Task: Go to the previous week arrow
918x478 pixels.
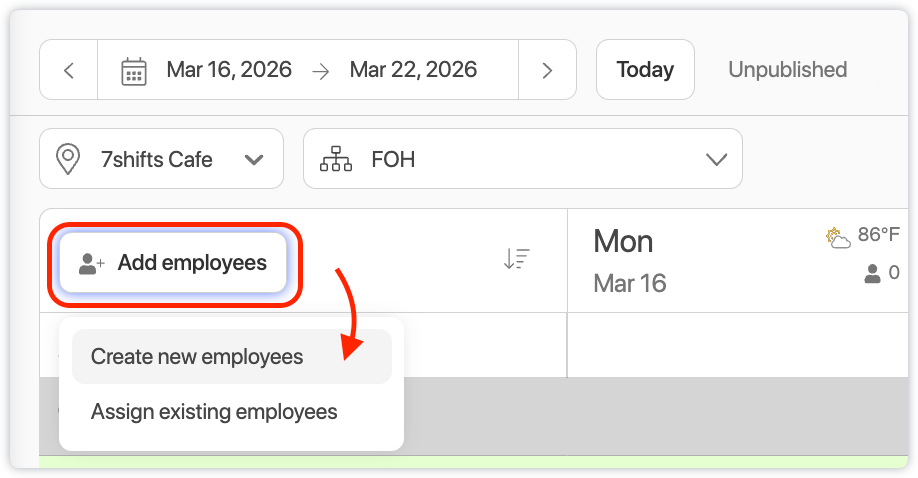Action: point(68,70)
